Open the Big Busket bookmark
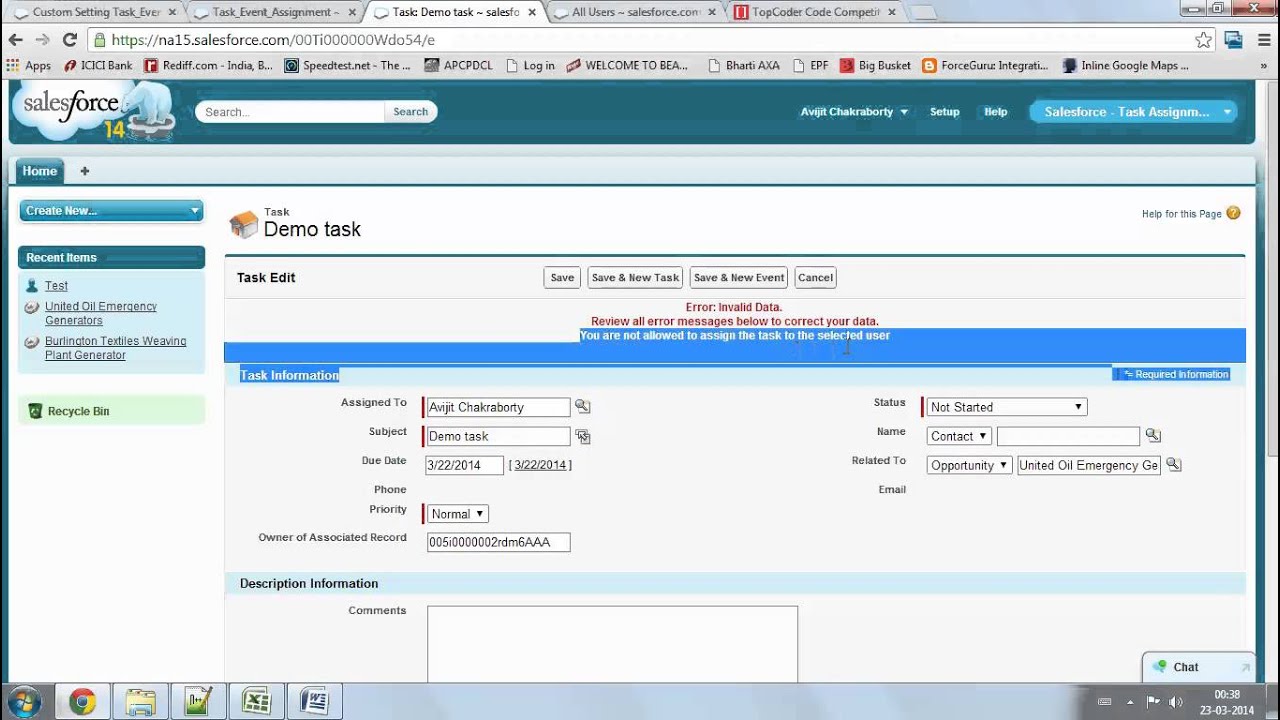 [876, 65]
